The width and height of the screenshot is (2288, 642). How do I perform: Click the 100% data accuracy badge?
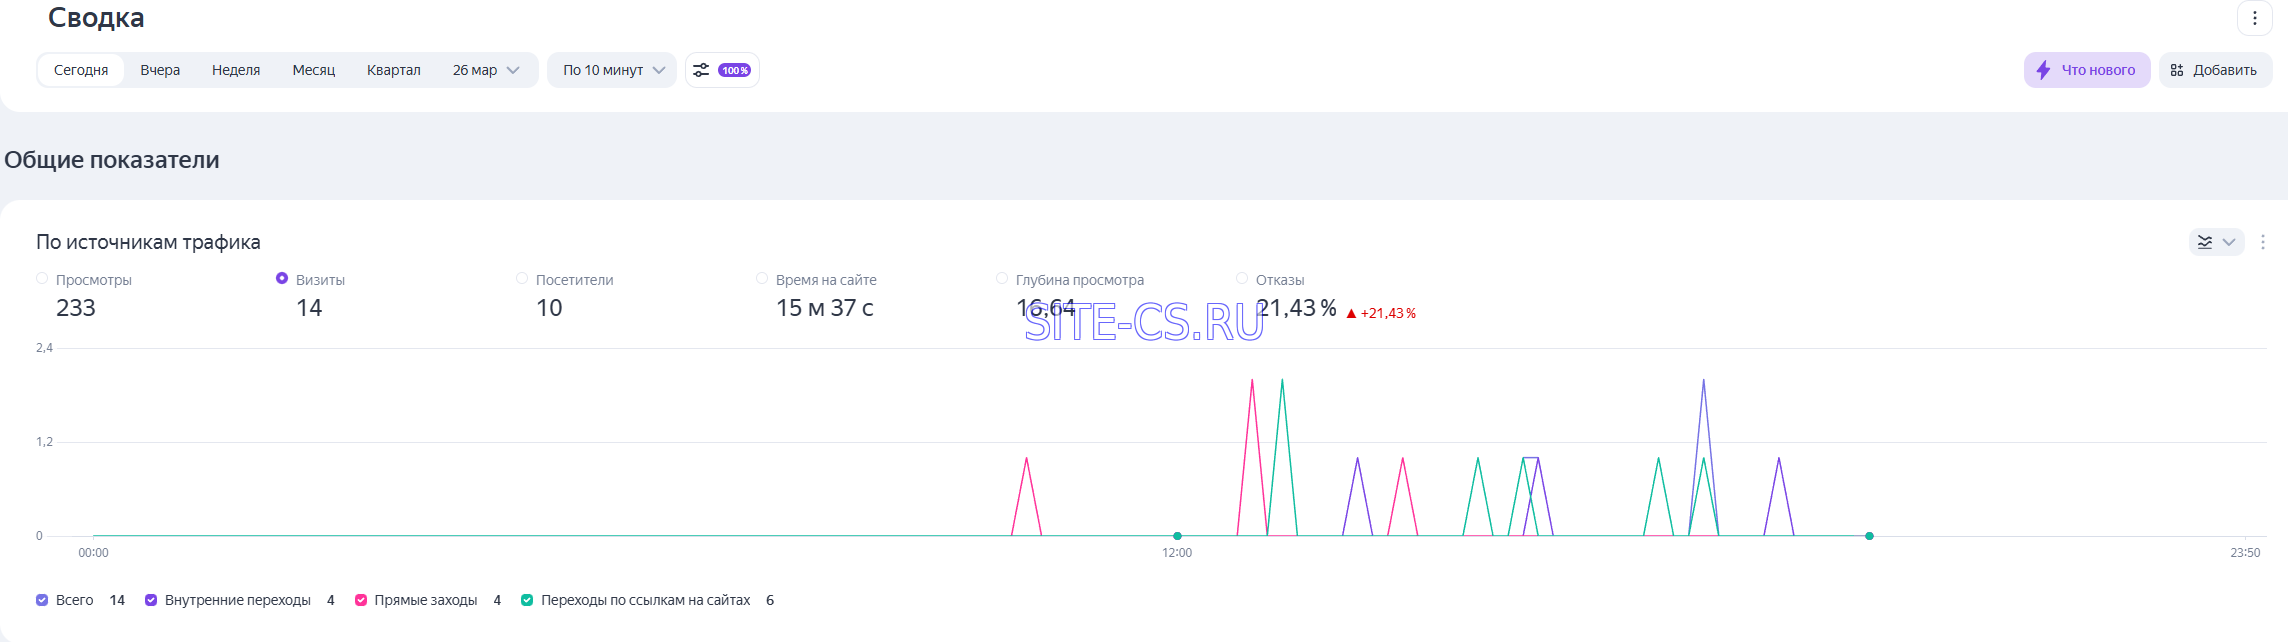[735, 70]
